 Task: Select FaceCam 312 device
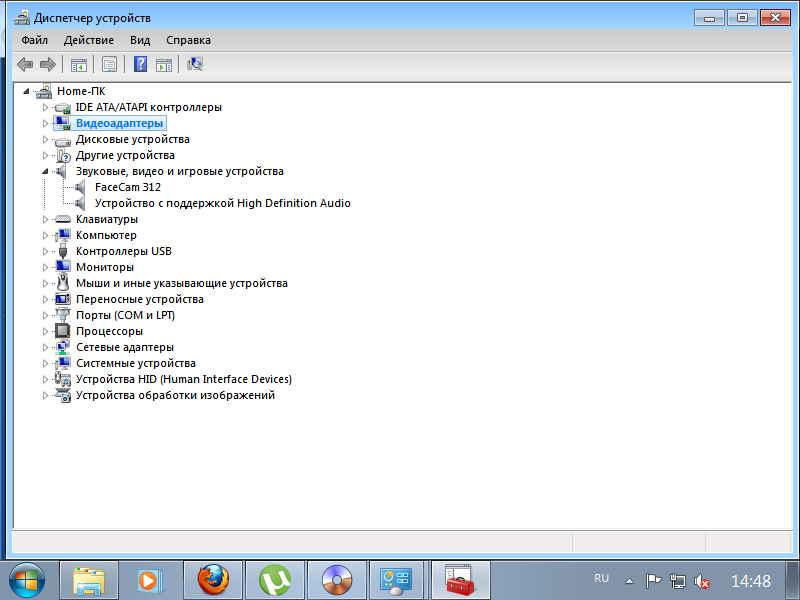(x=128, y=187)
